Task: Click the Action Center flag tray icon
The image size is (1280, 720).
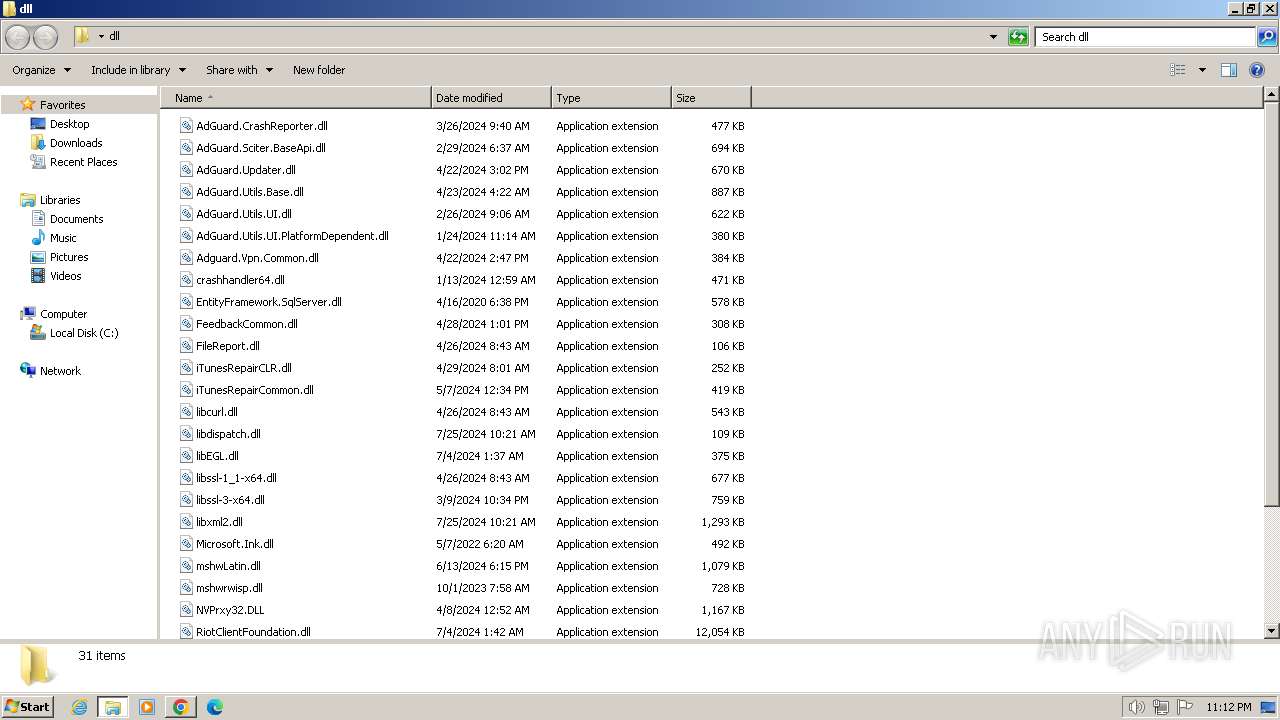Action: click(1186, 707)
